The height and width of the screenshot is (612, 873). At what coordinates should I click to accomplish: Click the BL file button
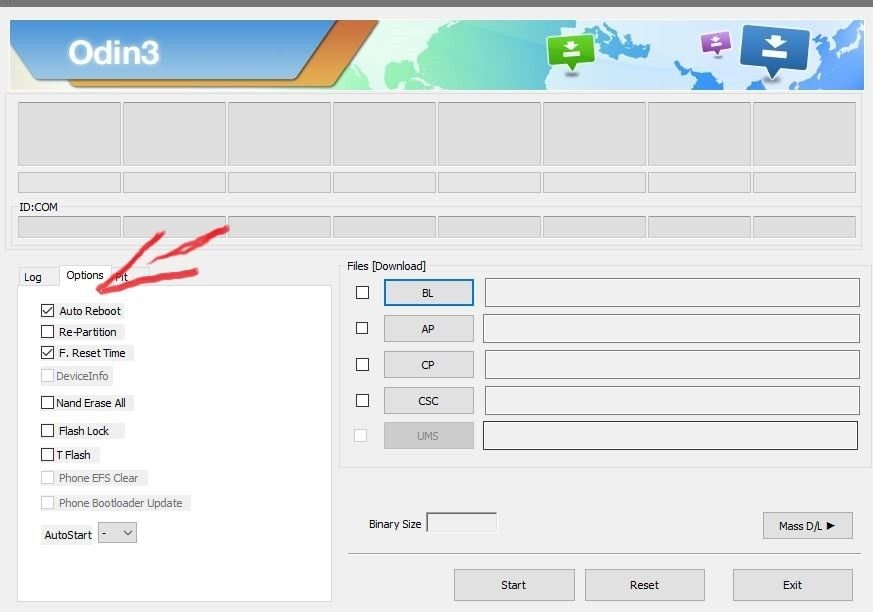point(429,293)
